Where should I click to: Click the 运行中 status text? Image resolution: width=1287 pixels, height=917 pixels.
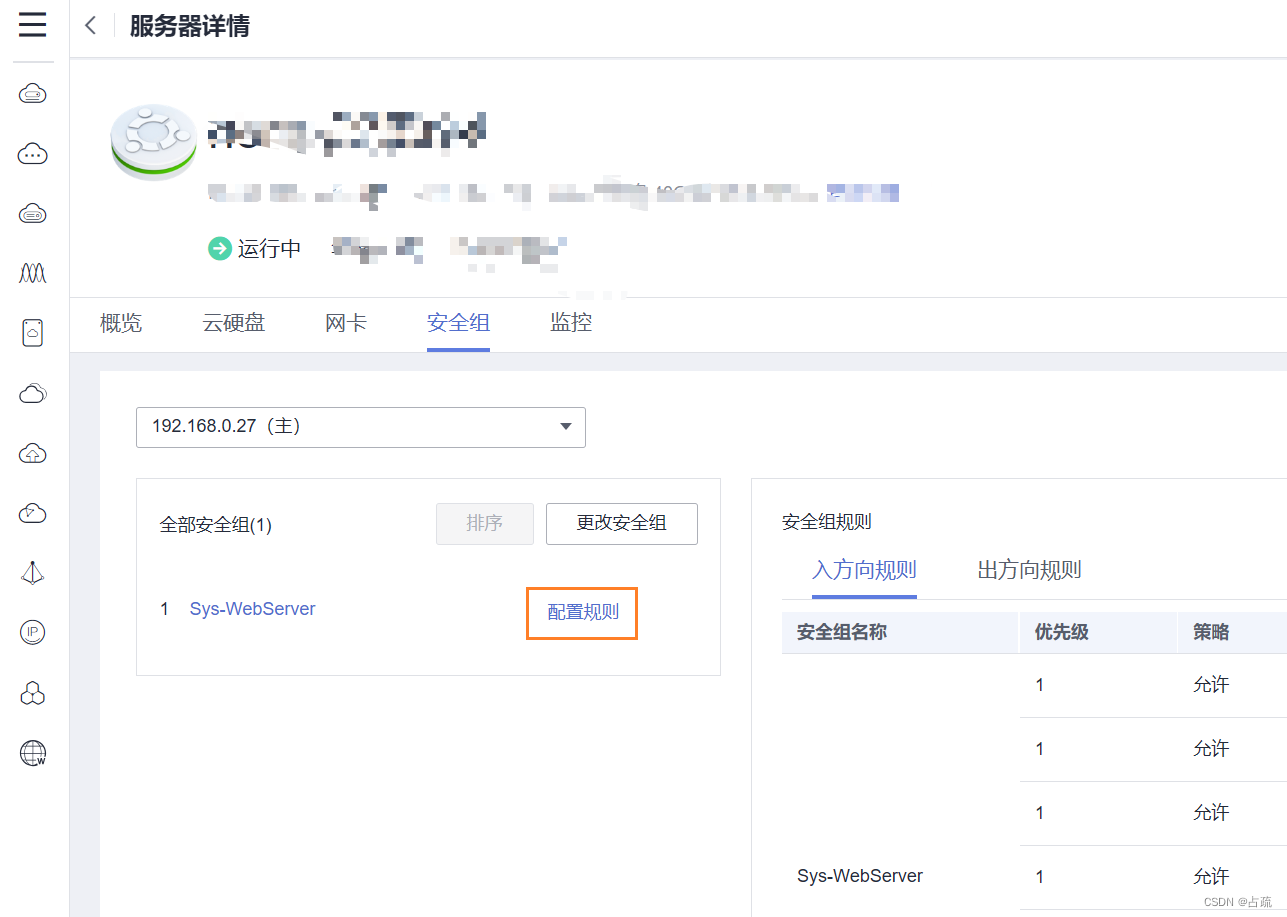(270, 249)
